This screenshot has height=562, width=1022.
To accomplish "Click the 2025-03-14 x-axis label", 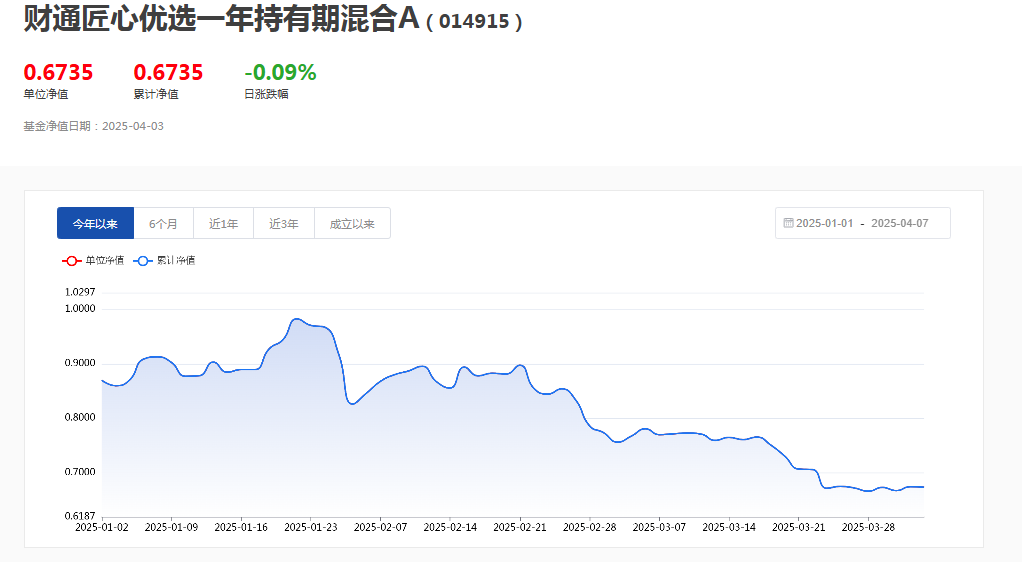I will [x=729, y=527].
